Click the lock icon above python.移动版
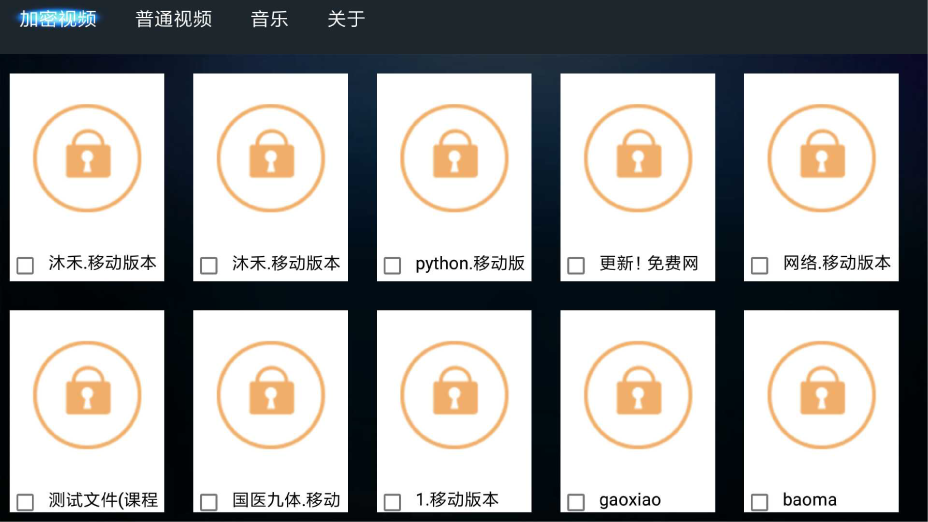This screenshot has width=928, height=522. pos(454,158)
